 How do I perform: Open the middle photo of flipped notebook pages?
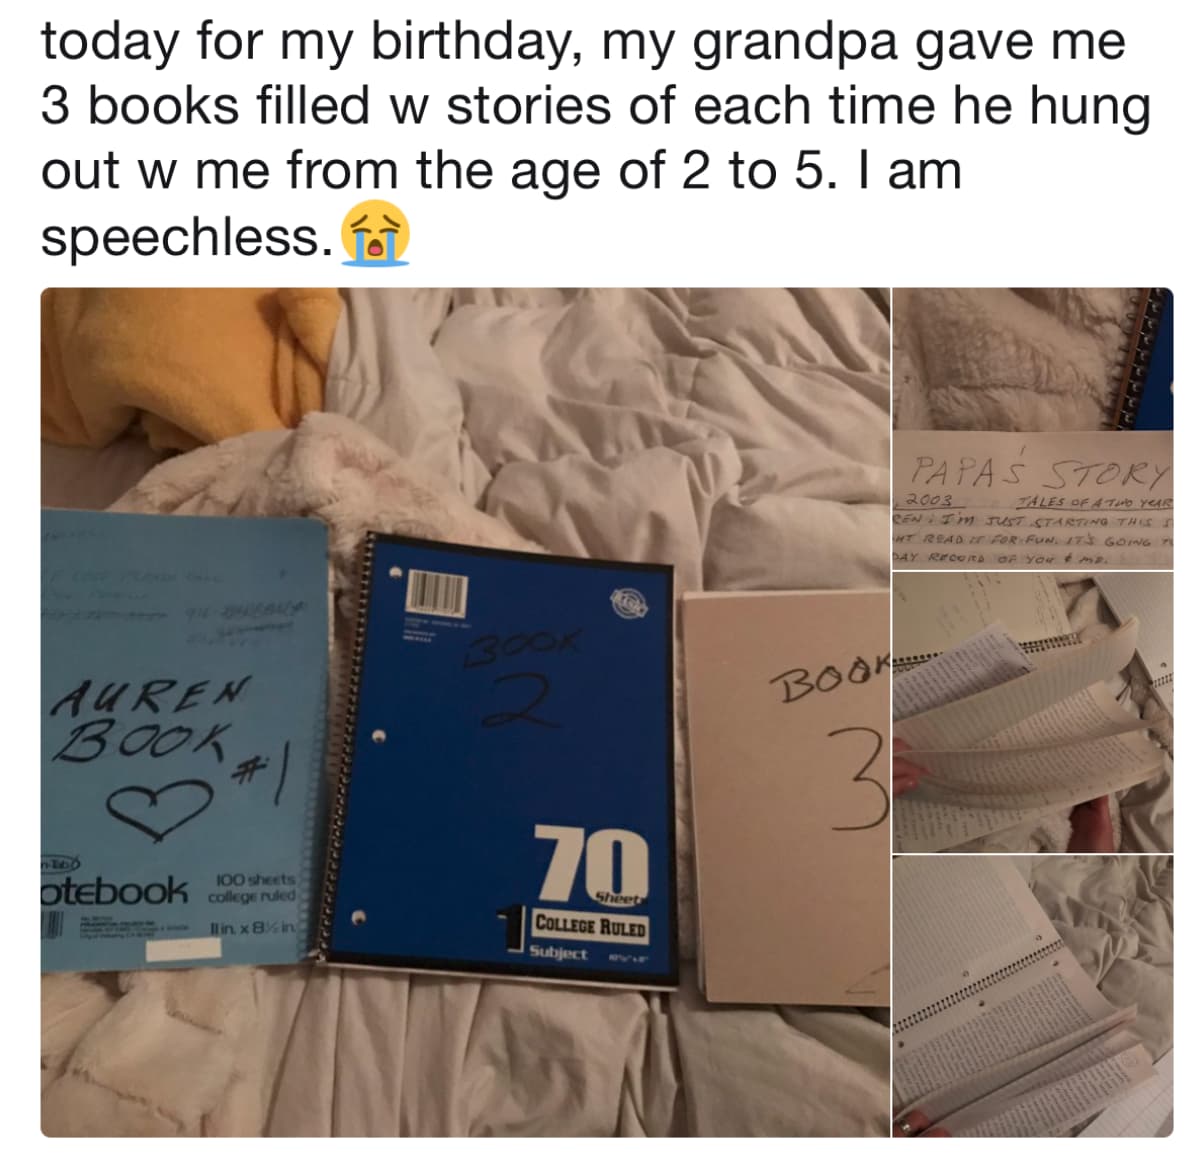coord(1033,712)
